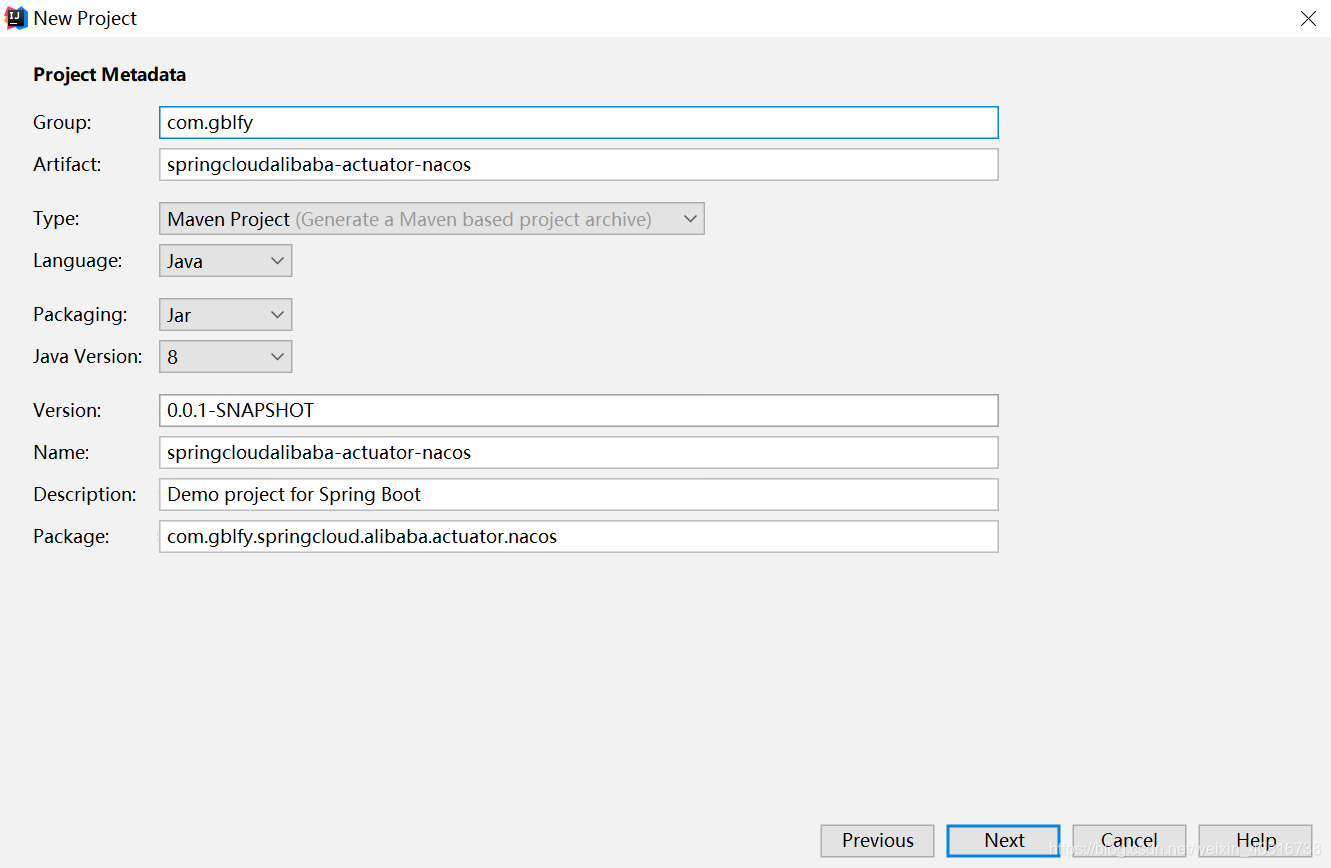Click the Package label
Viewport: 1331px width, 868px height.
pos(71,536)
